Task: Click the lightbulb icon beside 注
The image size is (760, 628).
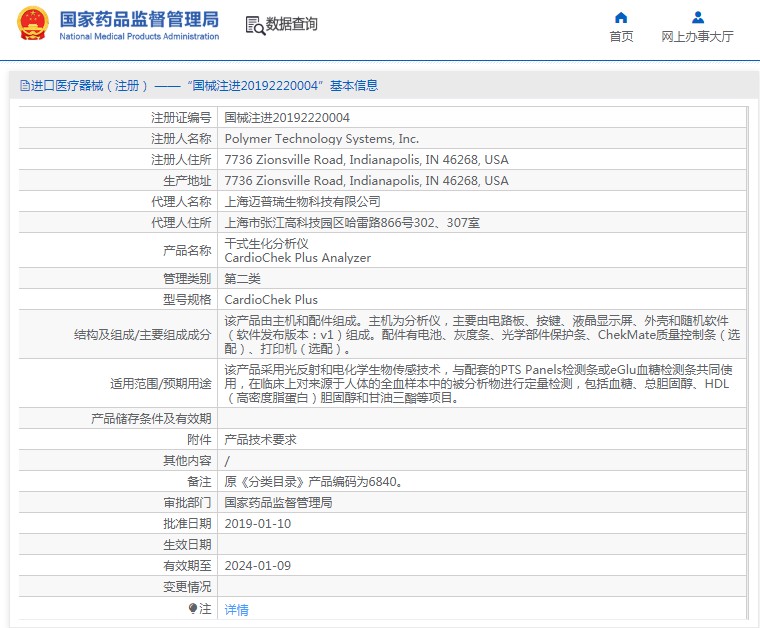Action: [x=193, y=608]
